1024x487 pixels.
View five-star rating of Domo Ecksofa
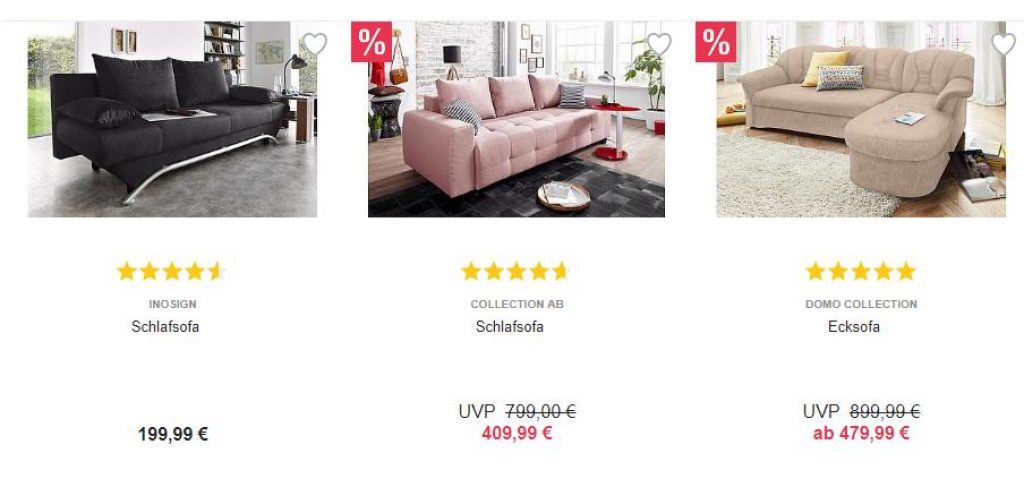[860, 271]
